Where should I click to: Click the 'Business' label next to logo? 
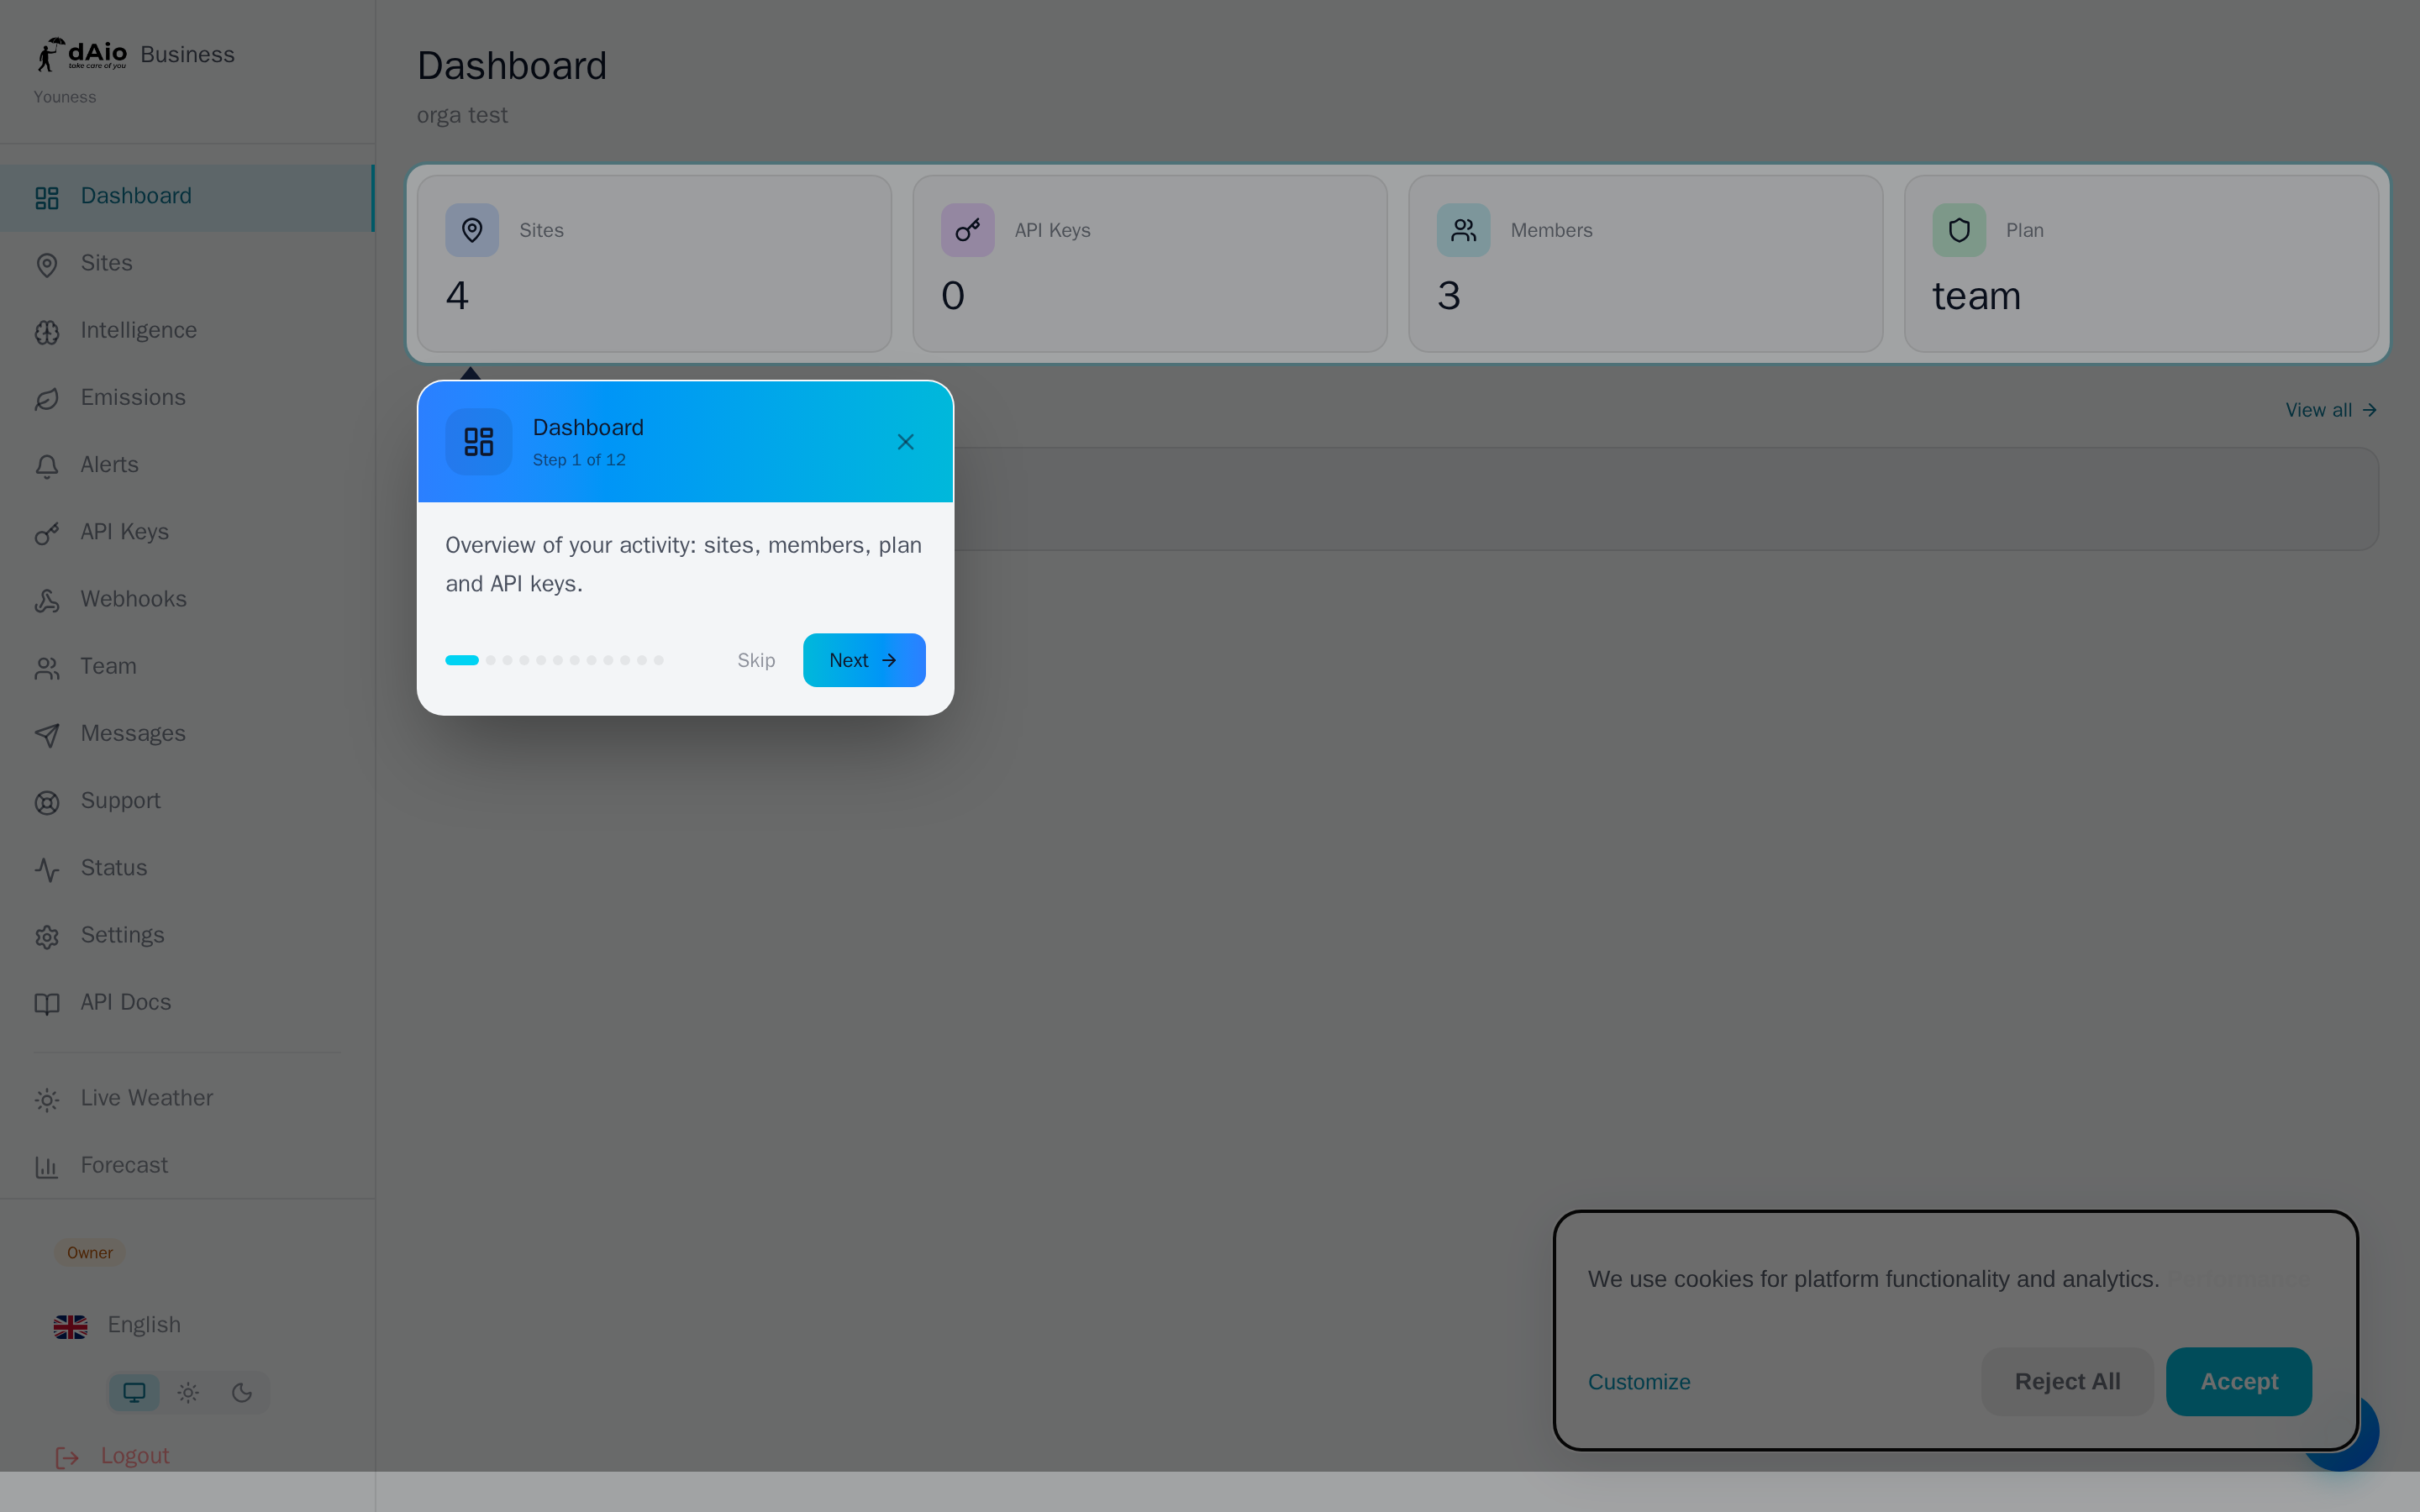click(x=187, y=54)
